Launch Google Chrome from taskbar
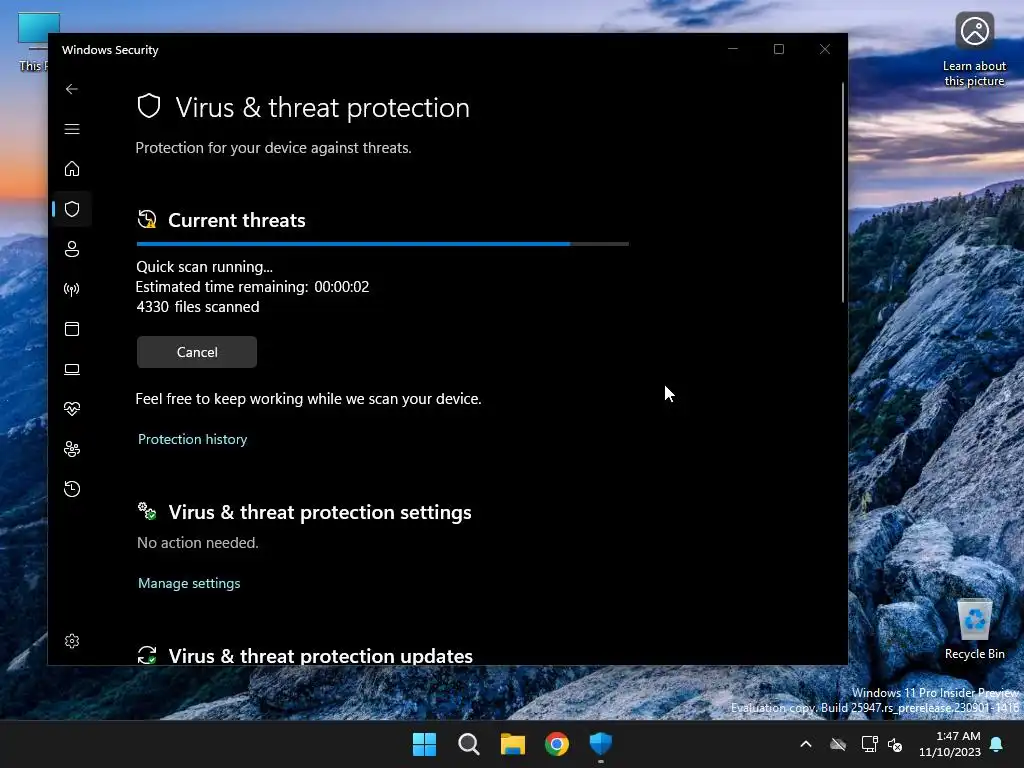This screenshot has width=1024, height=768. click(556, 744)
